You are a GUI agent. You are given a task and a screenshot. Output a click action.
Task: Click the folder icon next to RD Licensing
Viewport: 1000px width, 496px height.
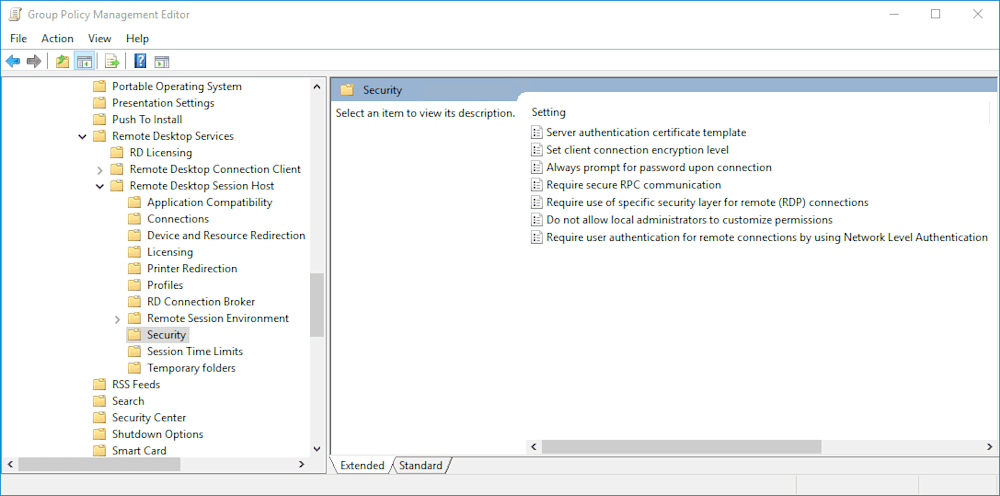click(116, 152)
